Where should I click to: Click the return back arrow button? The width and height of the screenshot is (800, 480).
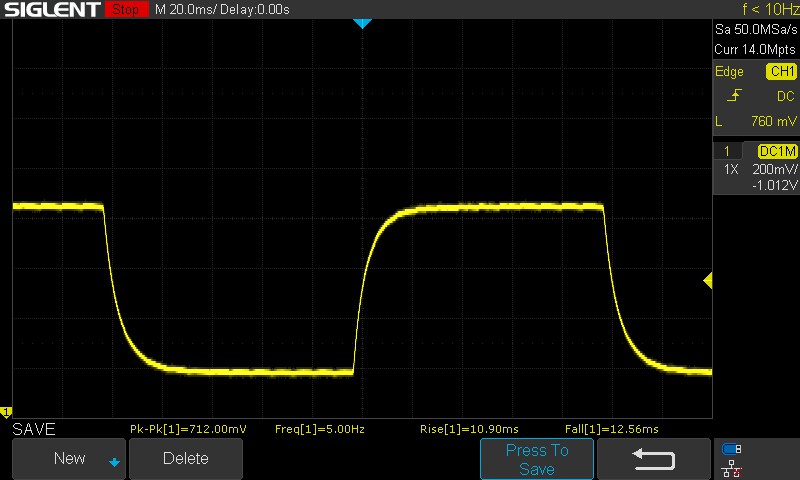click(x=654, y=459)
